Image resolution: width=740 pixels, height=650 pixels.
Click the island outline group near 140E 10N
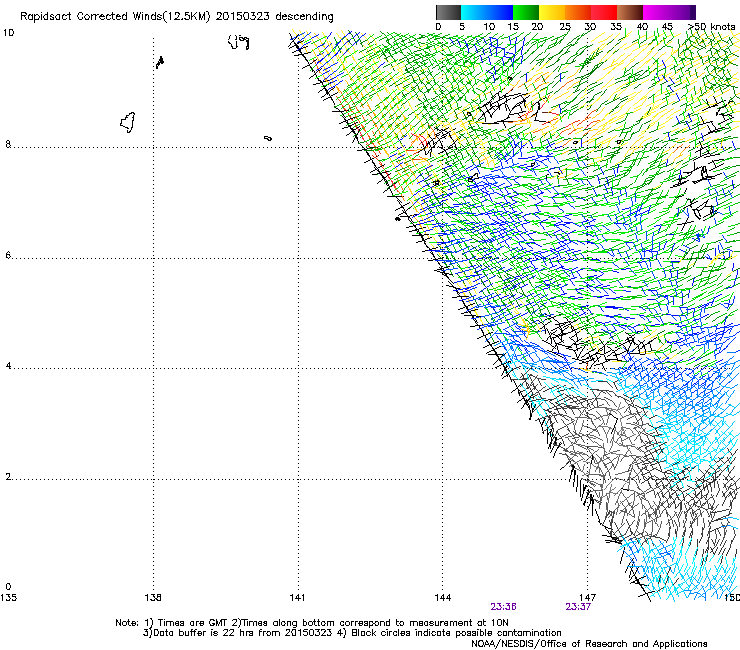click(239, 42)
